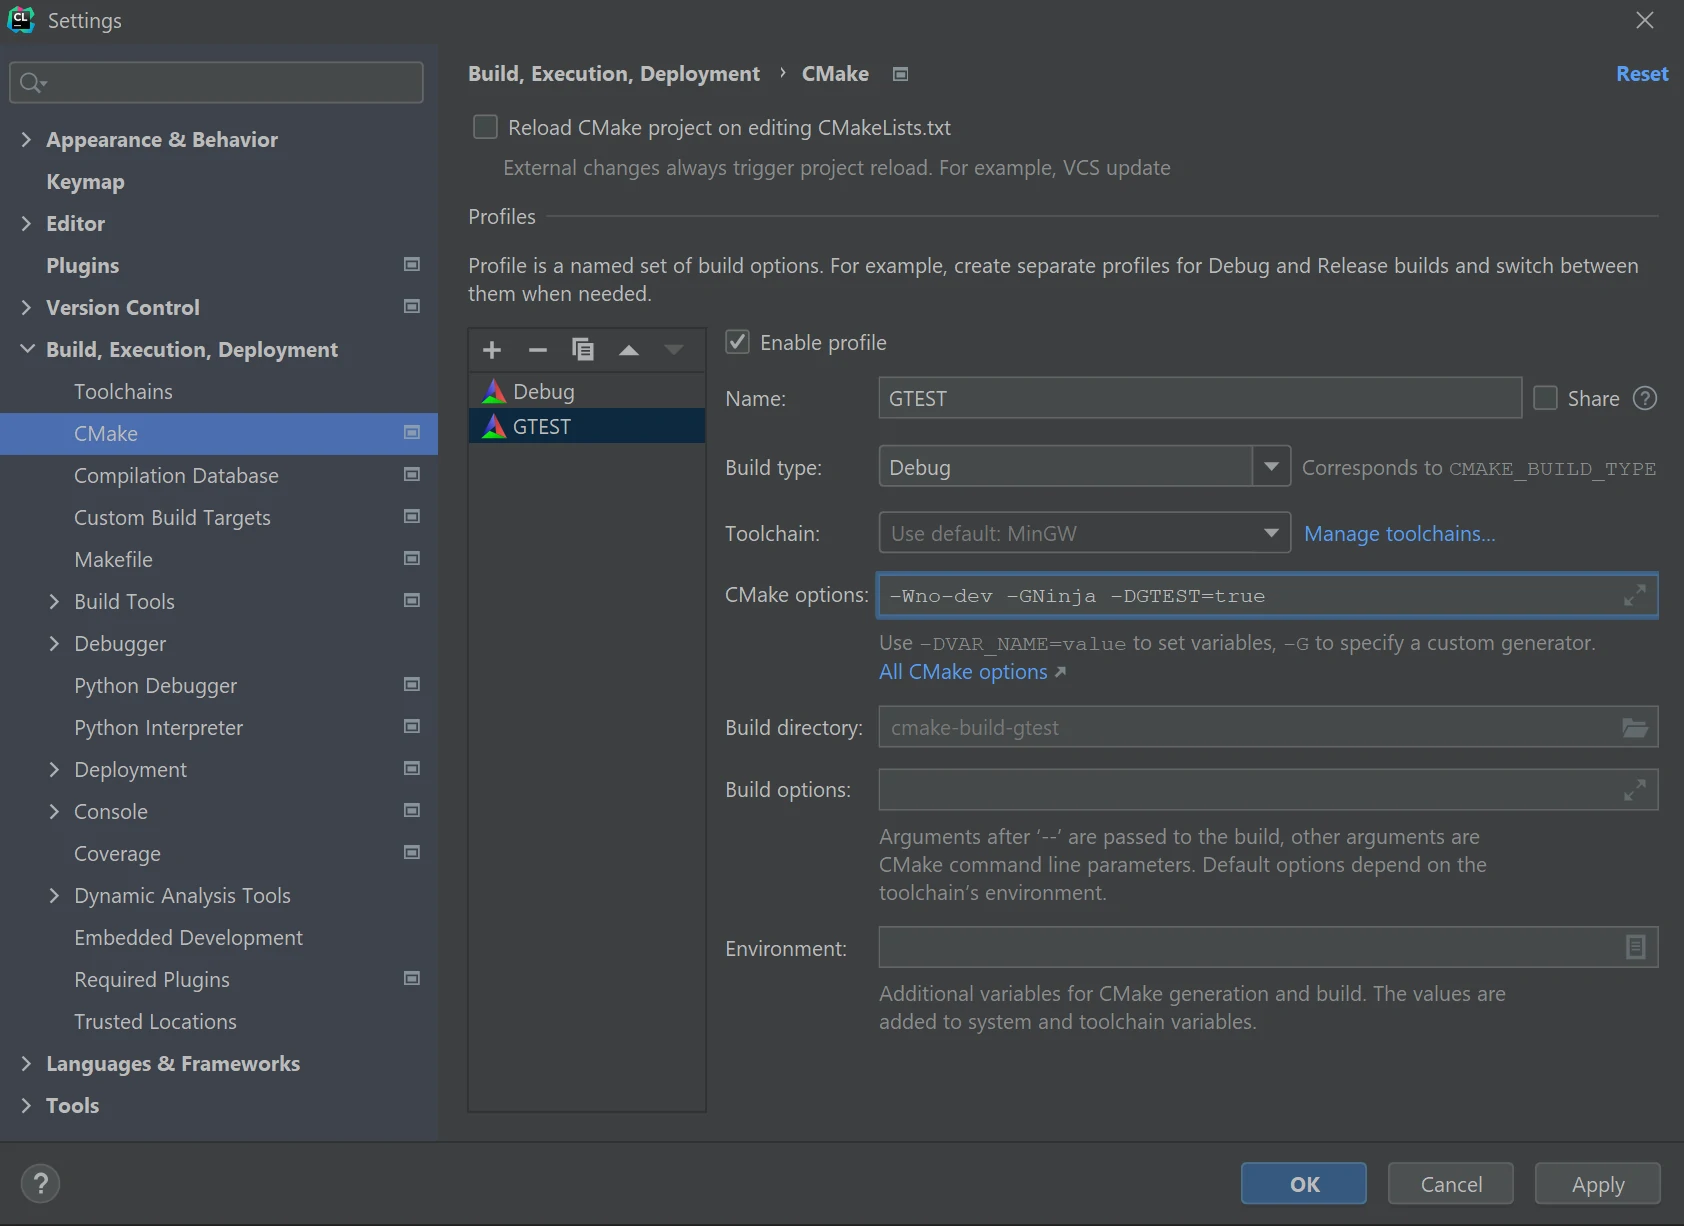Click project icon on Makefile row
The width and height of the screenshot is (1684, 1226).
tap(411, 558)
